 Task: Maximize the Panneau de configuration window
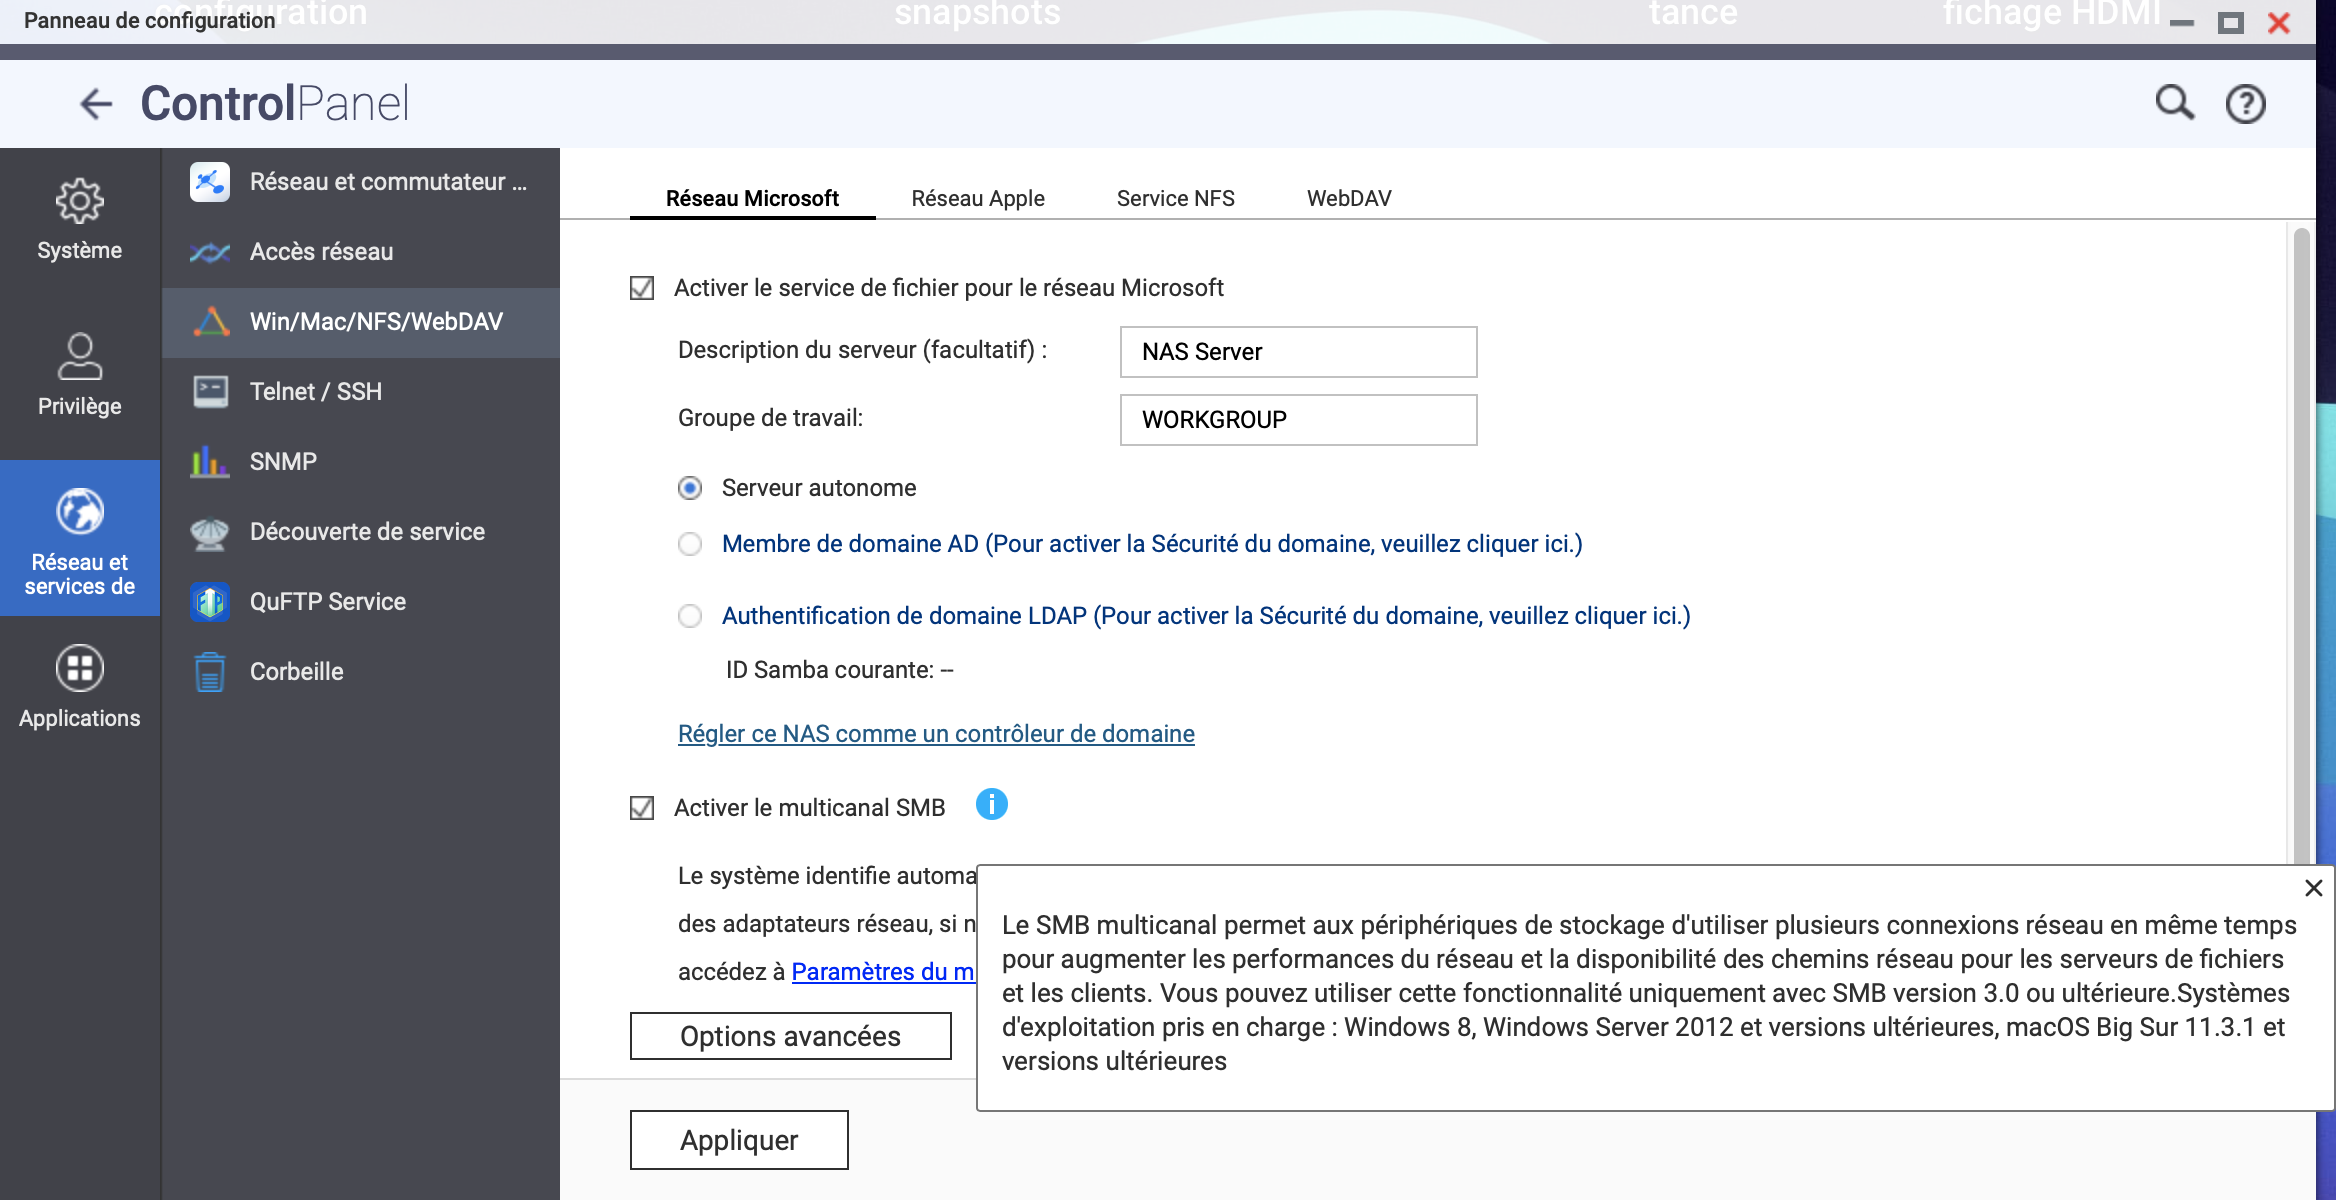tap(2231, 23)
